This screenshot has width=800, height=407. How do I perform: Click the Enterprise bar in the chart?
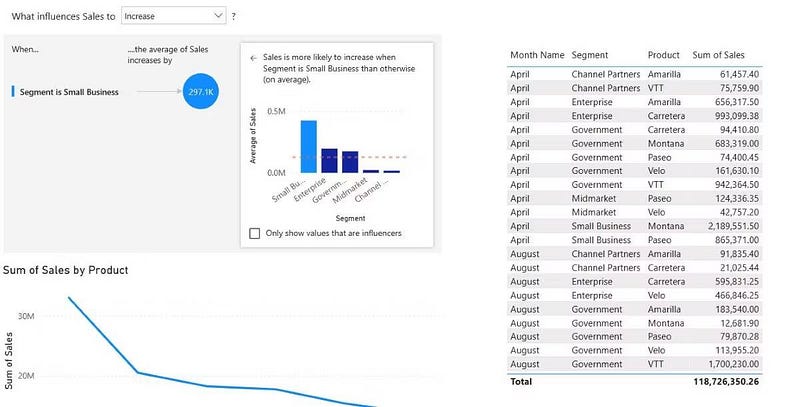(329, 161)
